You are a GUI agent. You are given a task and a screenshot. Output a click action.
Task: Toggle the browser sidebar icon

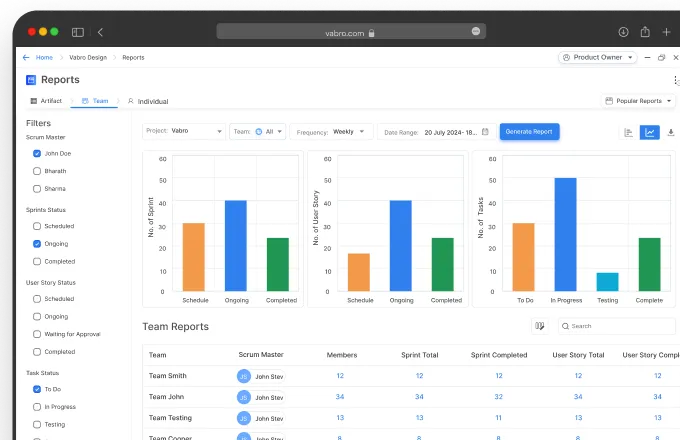(78, 32)
